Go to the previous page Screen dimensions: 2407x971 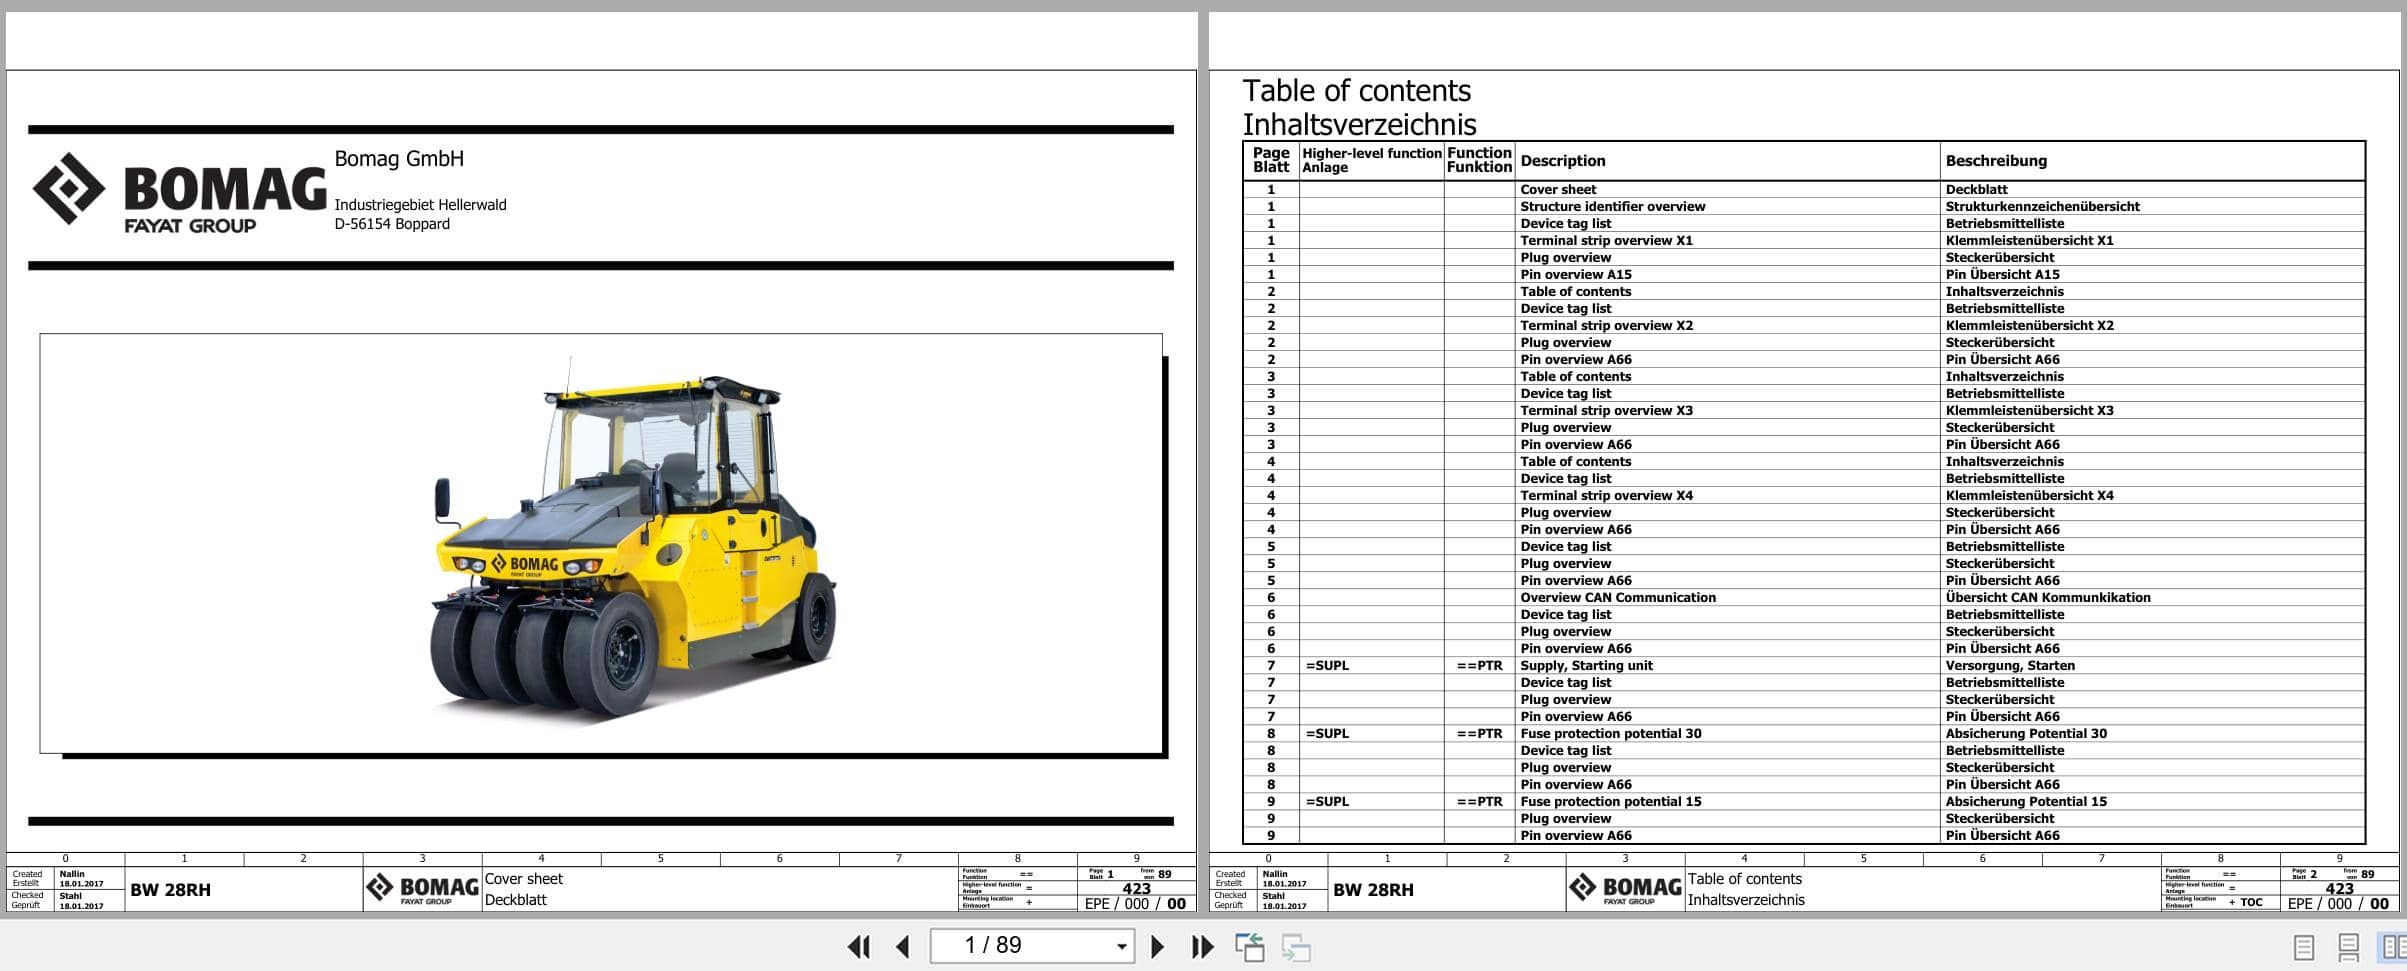click(x=903, y=946)
